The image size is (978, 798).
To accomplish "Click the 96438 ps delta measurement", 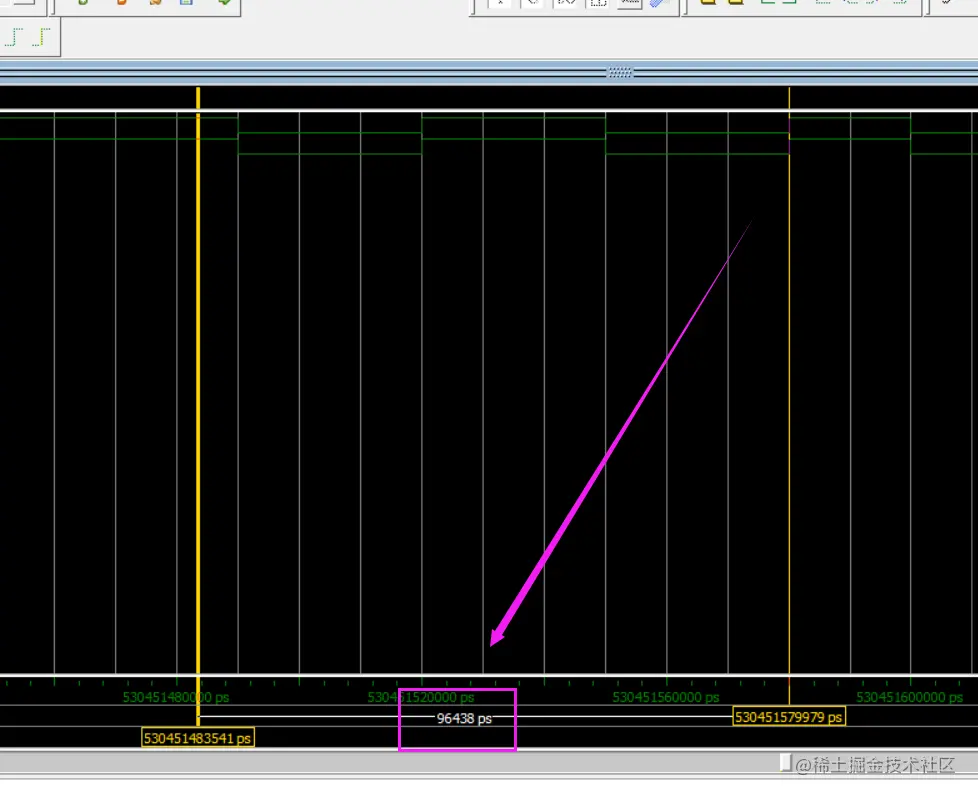I will tap(464, 719).
